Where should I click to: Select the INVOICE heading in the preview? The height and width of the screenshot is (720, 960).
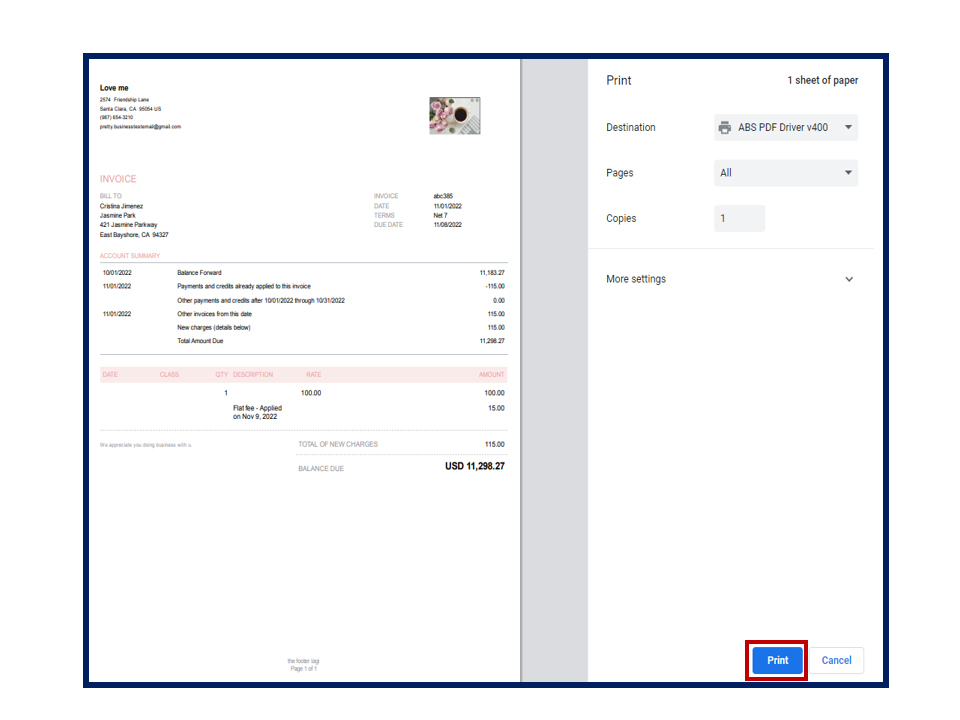pyautogui.click(x=119, y=178)
